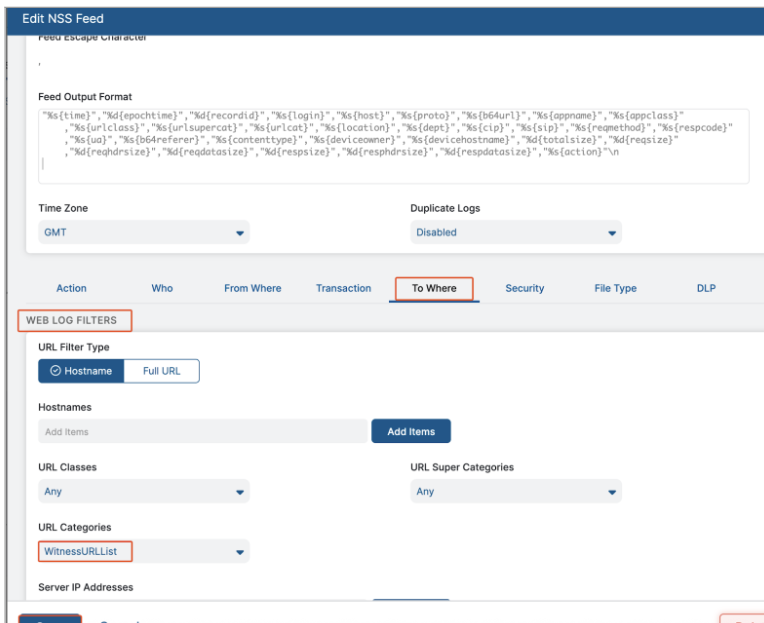Click the URL Filter Type label
Screen dimensions: 764x623
[x=74, y=347]
